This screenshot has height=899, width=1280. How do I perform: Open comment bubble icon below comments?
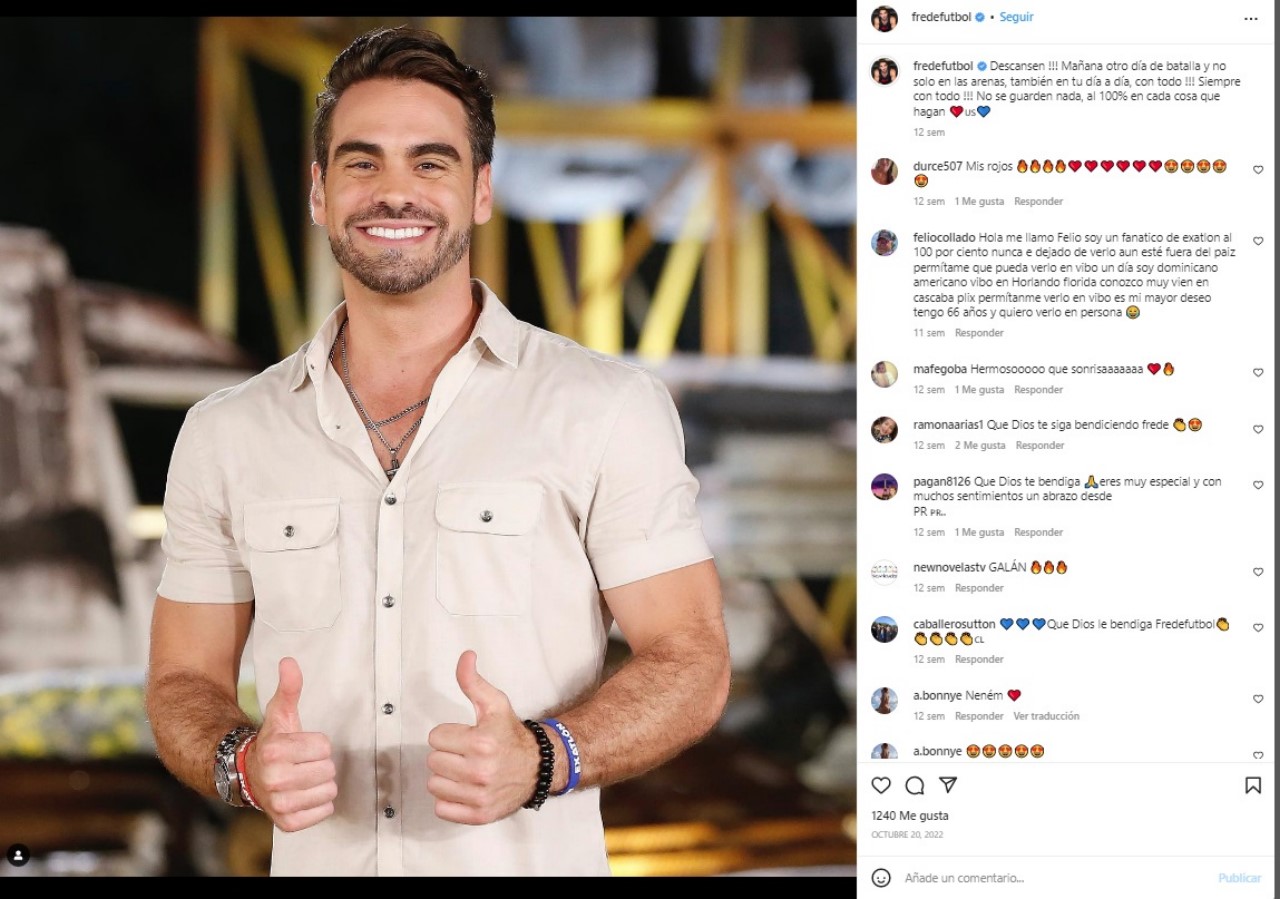click(914, 785)
